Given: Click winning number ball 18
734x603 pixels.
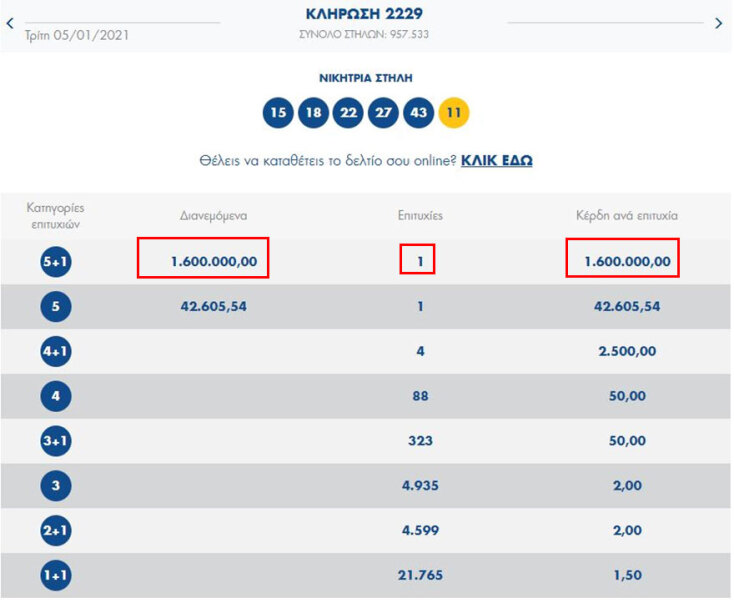Looking at the screenshot, I should (x=313, y=113).
